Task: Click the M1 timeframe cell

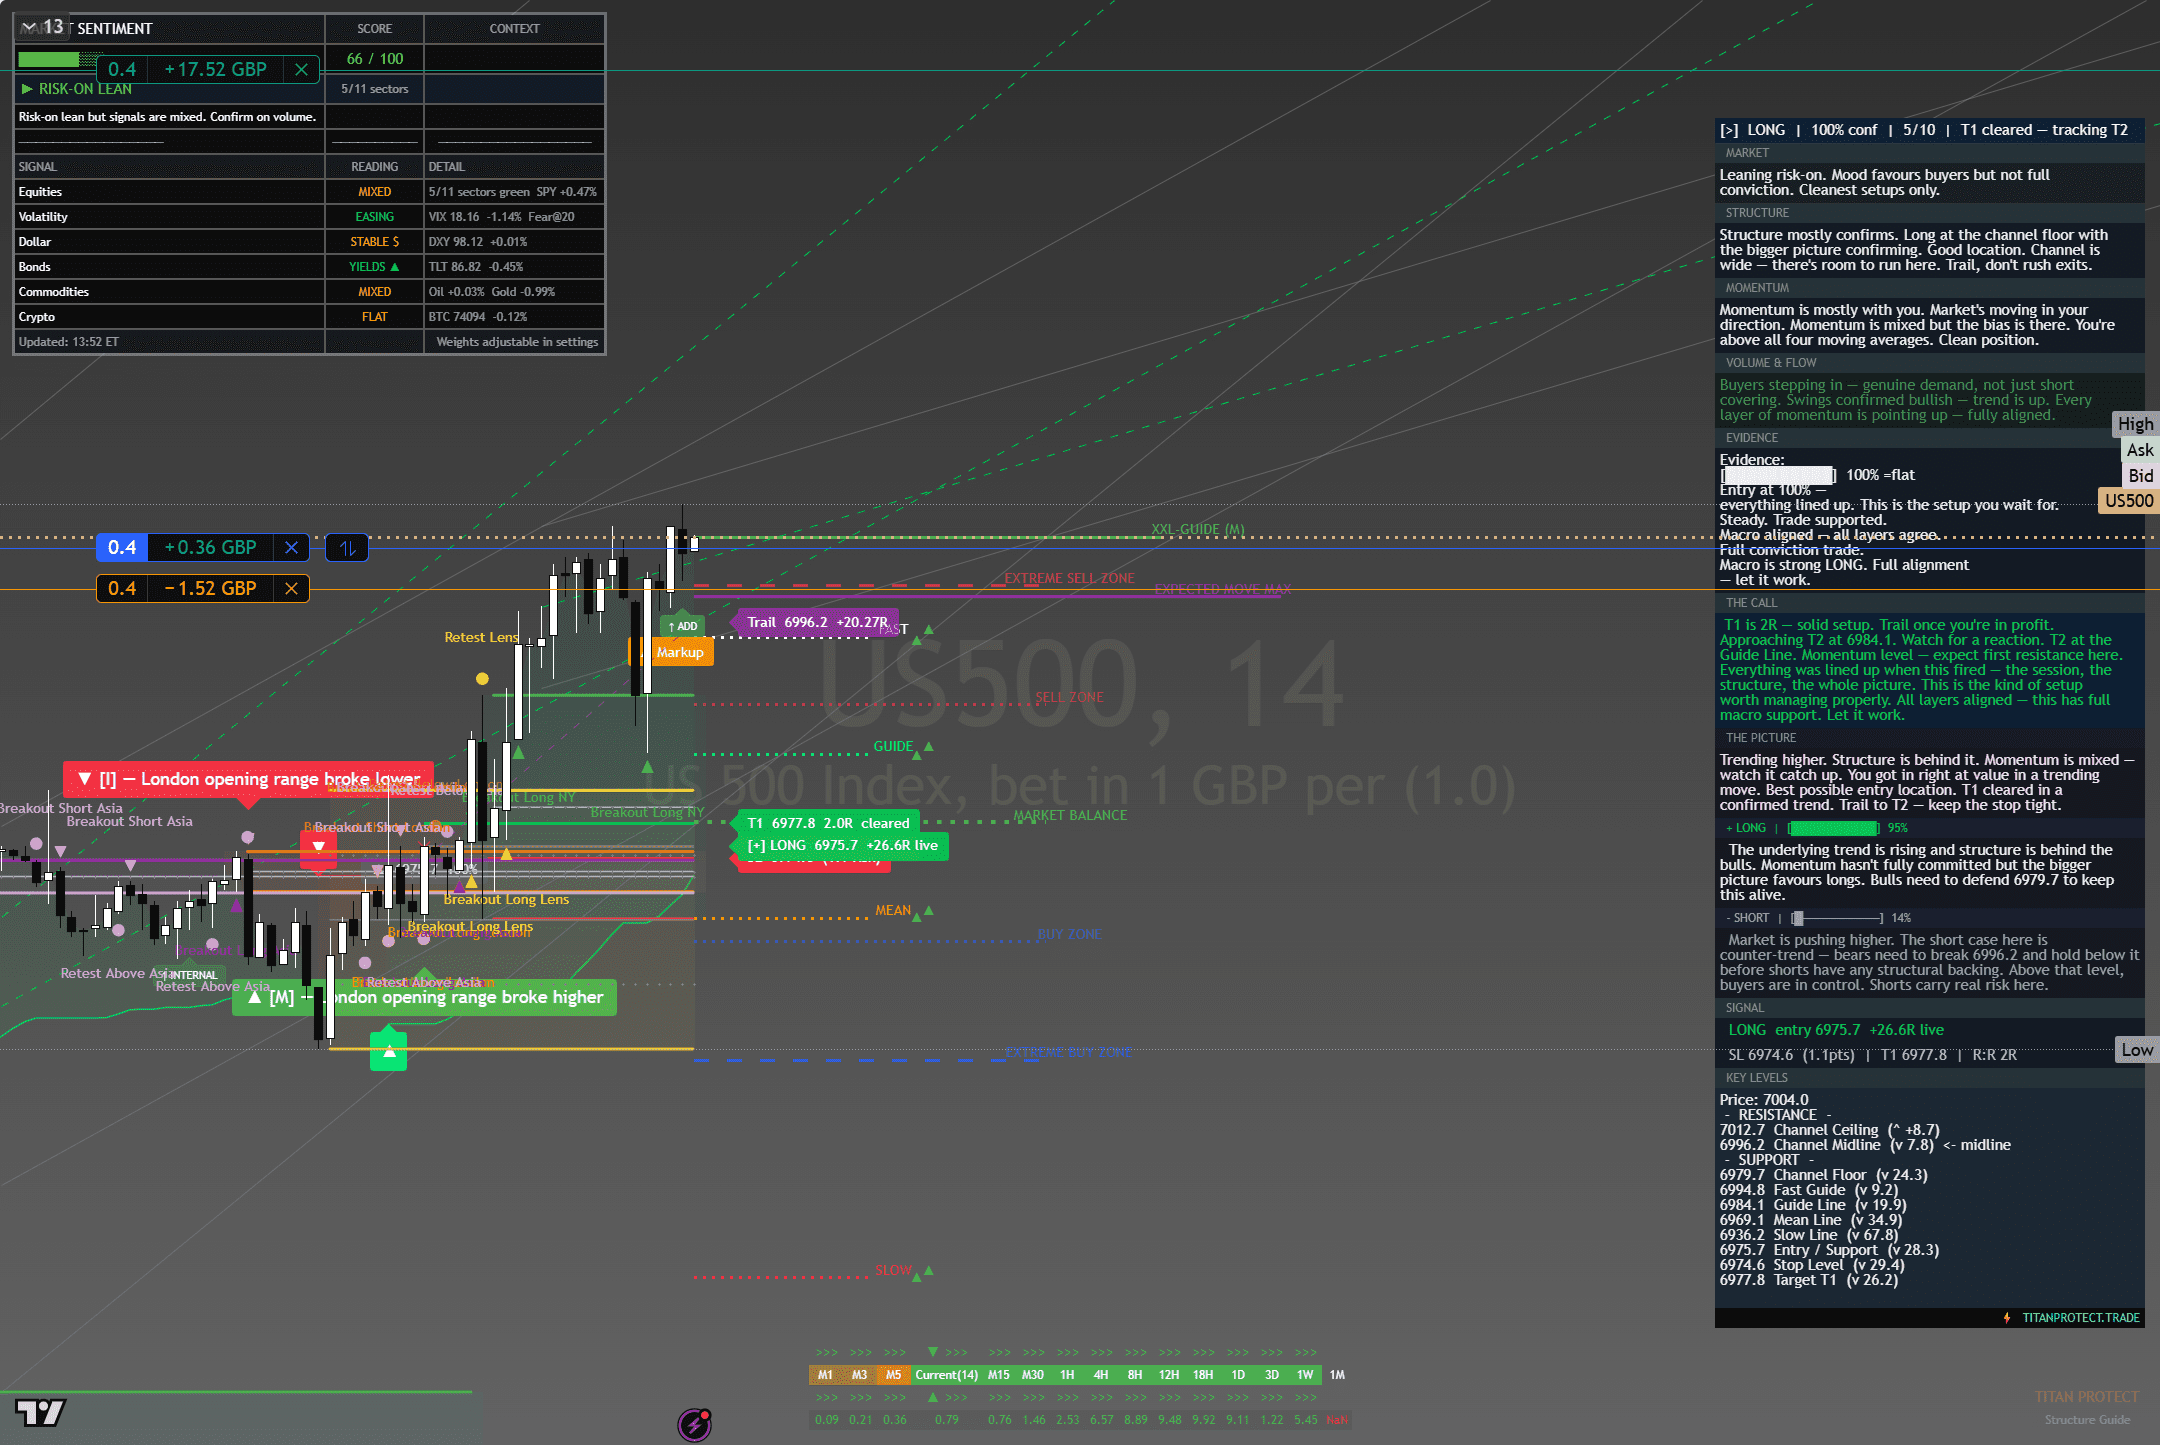Action: tap(825, 1375)
